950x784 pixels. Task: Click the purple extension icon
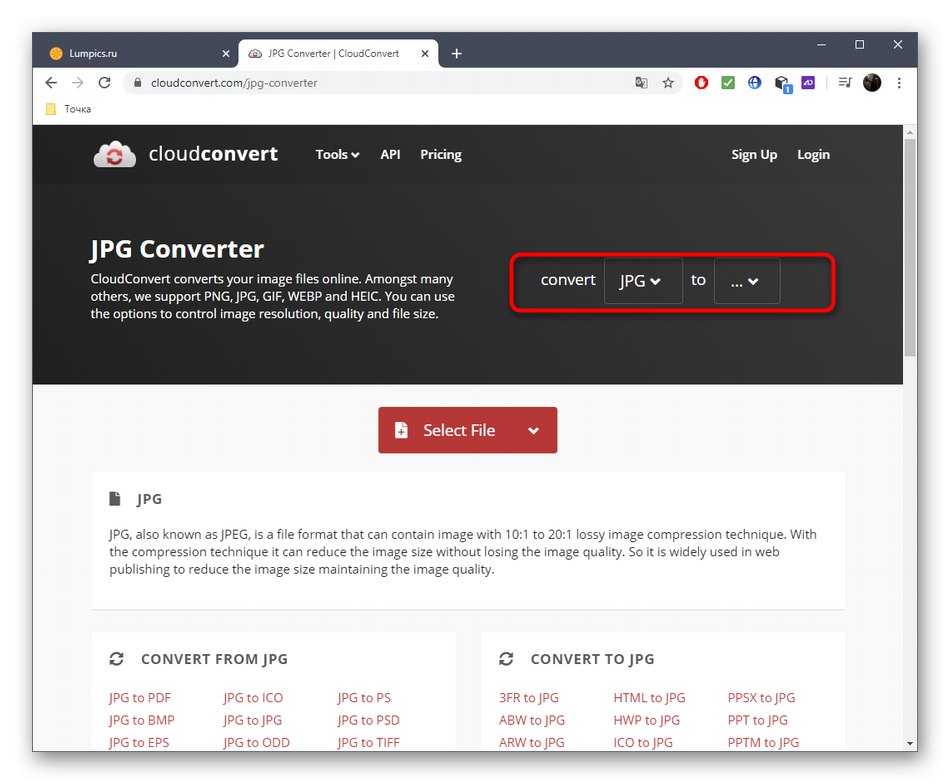pos(808,83)
